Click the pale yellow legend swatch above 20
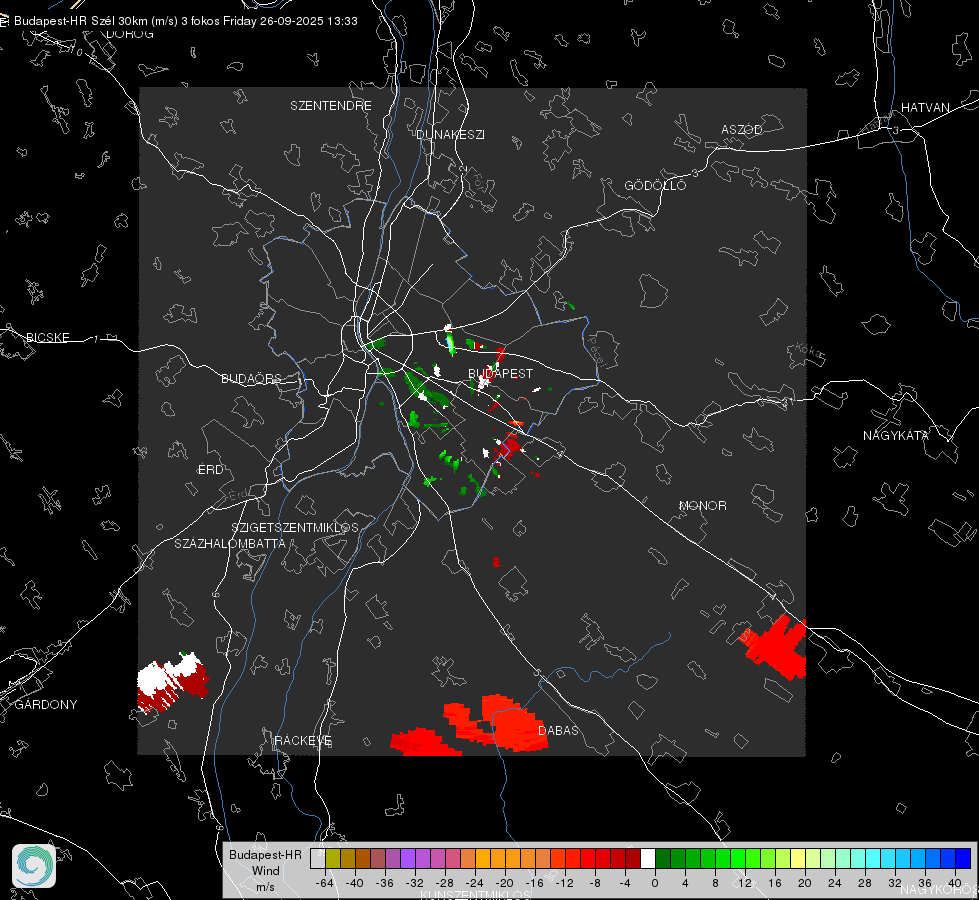This screenshot has height=900, width=979. [x=798, y=859]
